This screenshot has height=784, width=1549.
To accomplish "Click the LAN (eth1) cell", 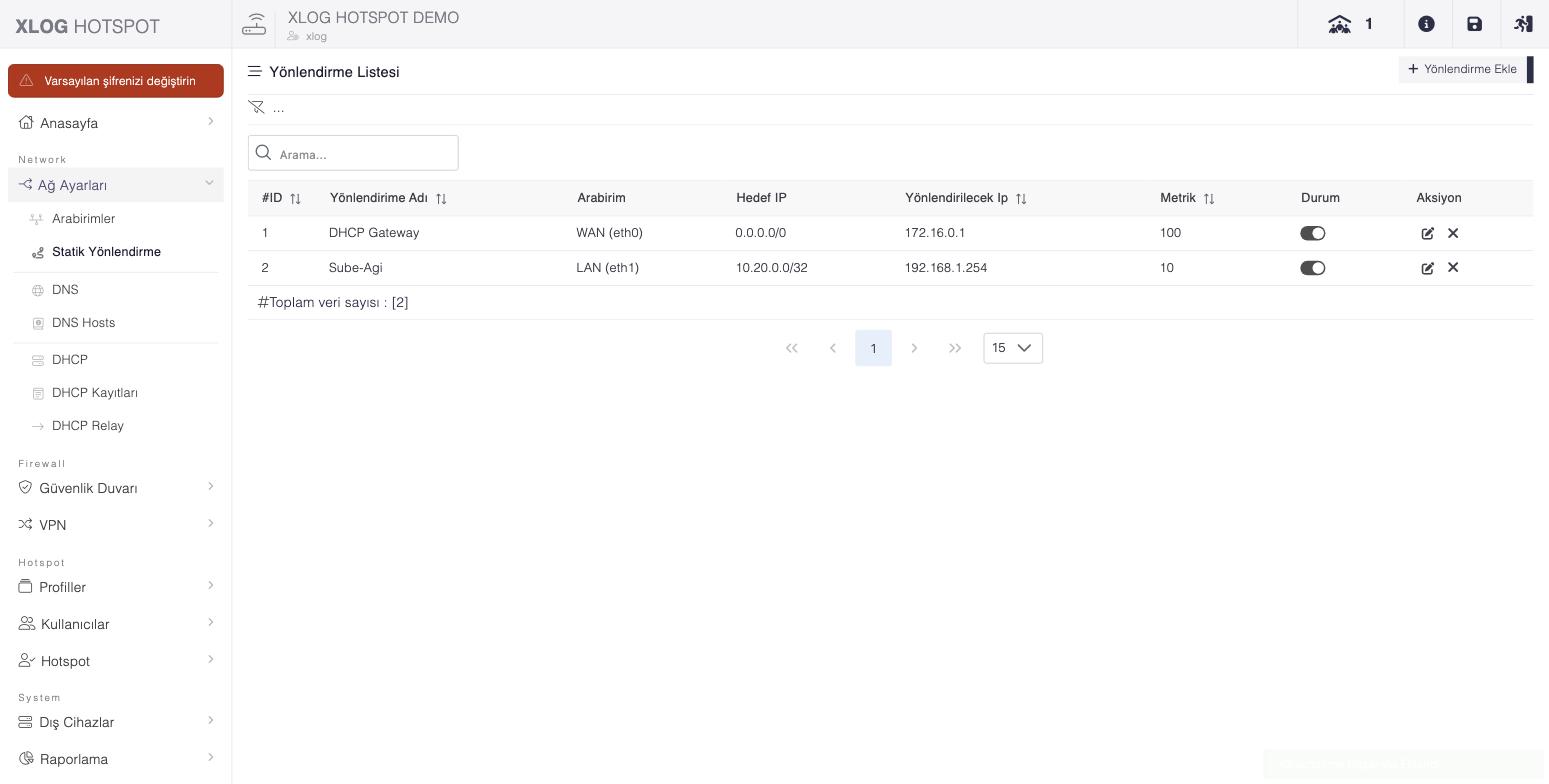I will [x=607, y=268].
